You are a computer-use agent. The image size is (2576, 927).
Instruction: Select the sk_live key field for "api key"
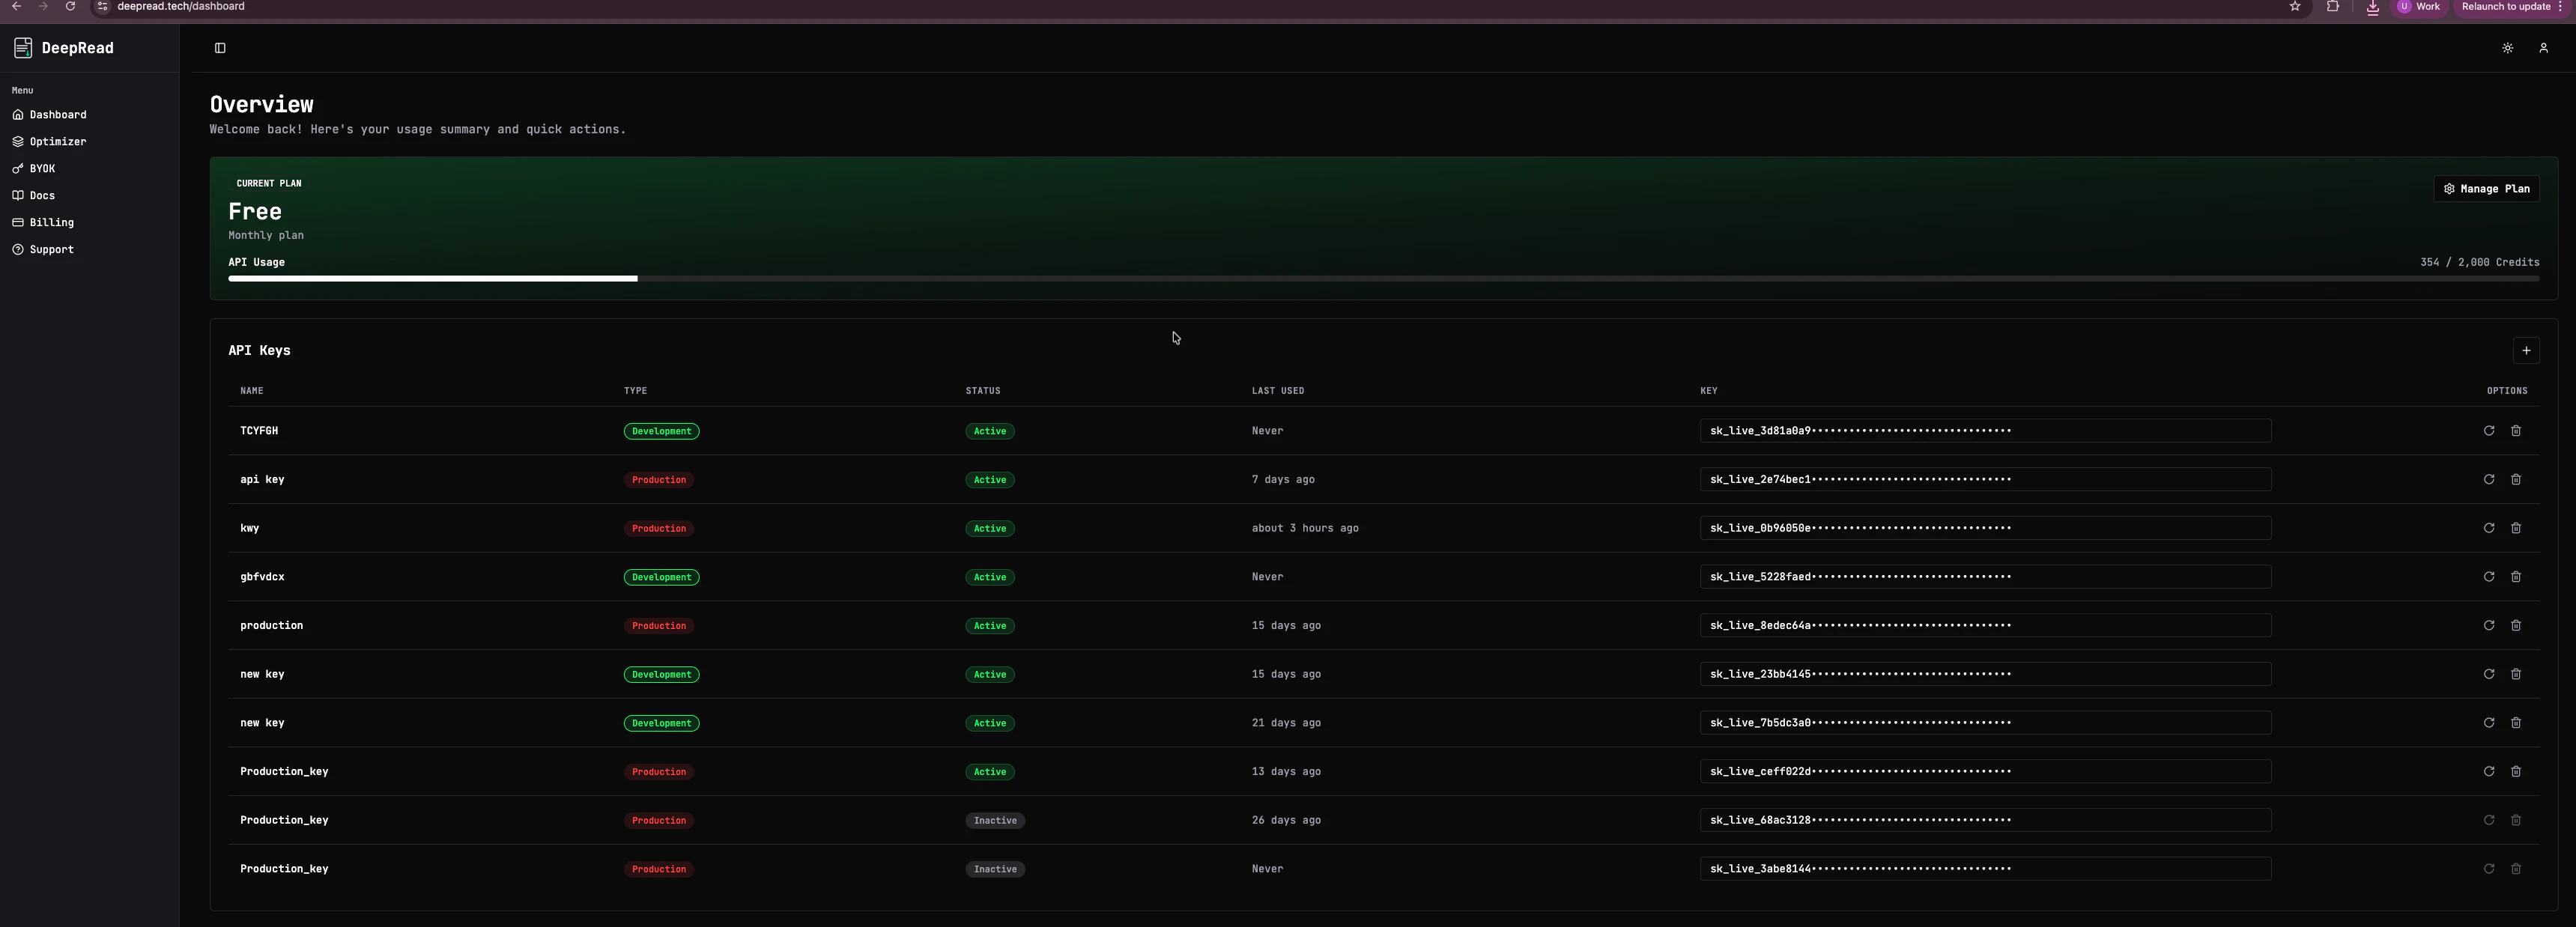click(1985, 479)
